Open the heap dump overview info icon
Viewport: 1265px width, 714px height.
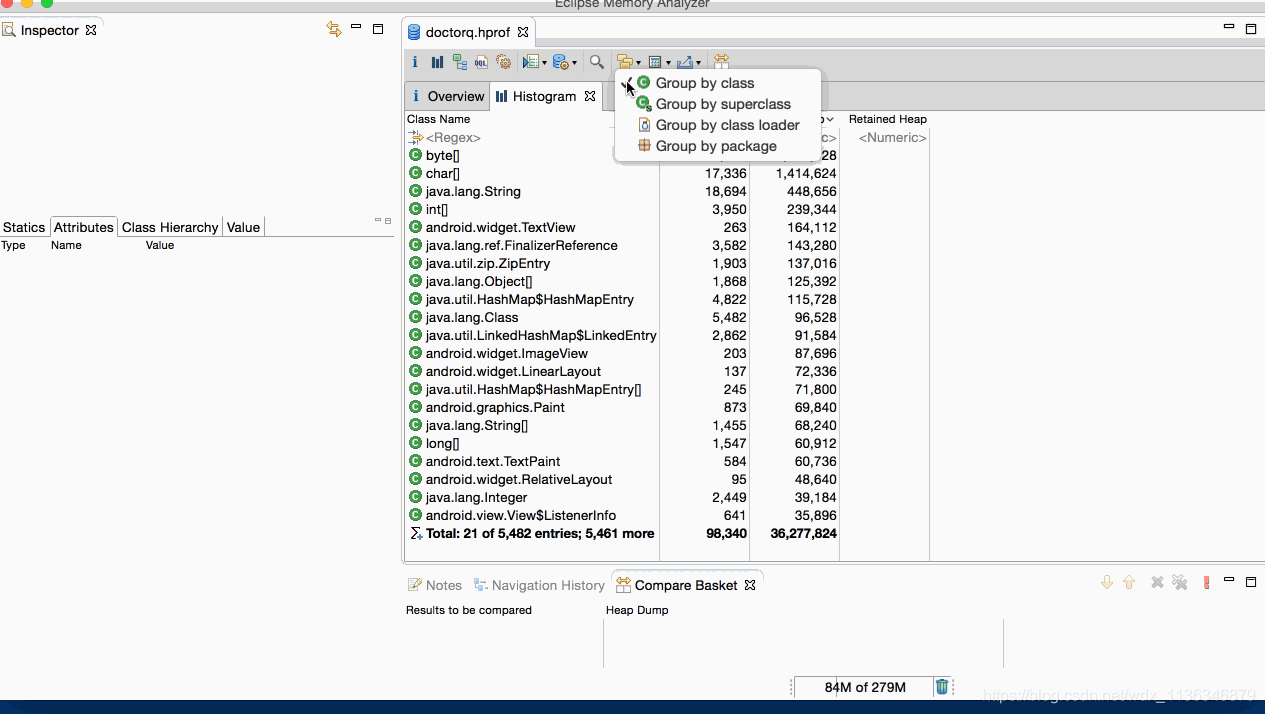point(415,62)
